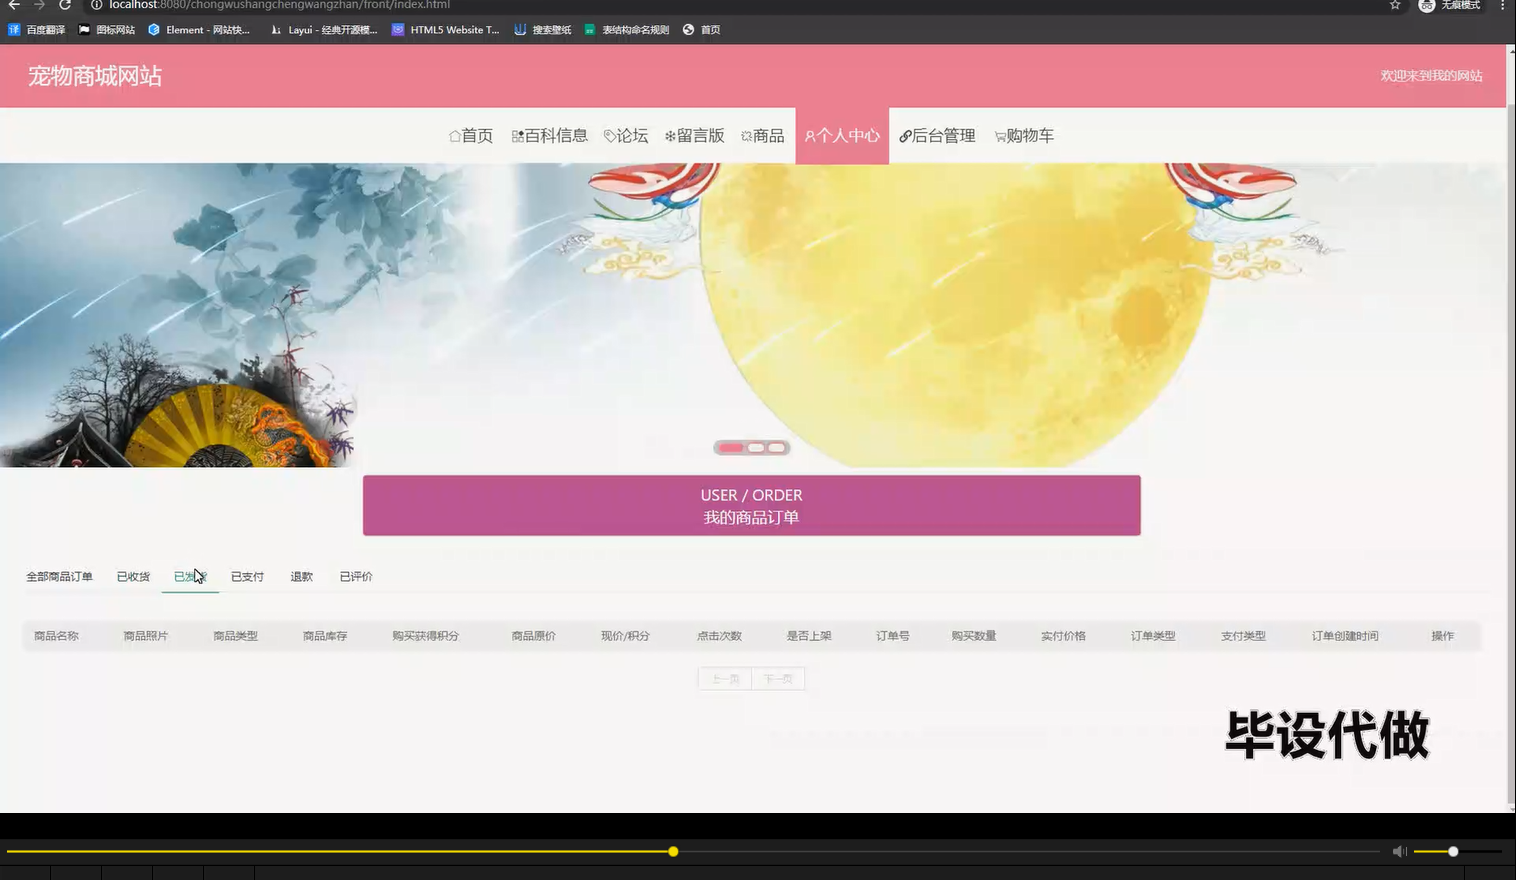
Task: Select the second carousel indicator dot
Action: tap(756, 448)
